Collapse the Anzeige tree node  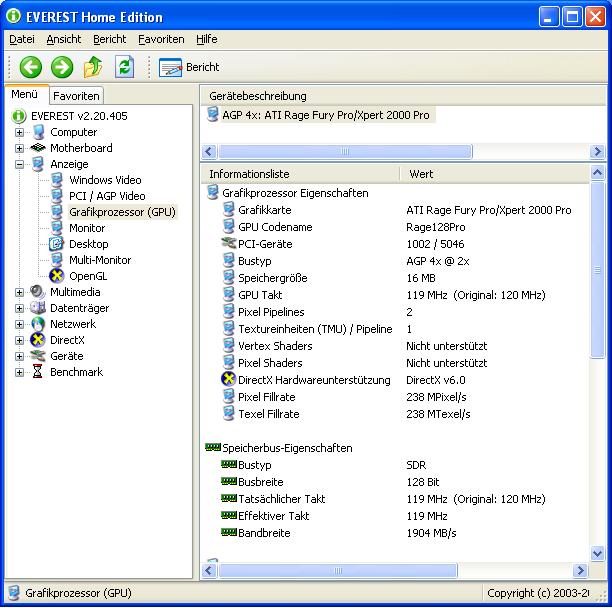(19, 164)
